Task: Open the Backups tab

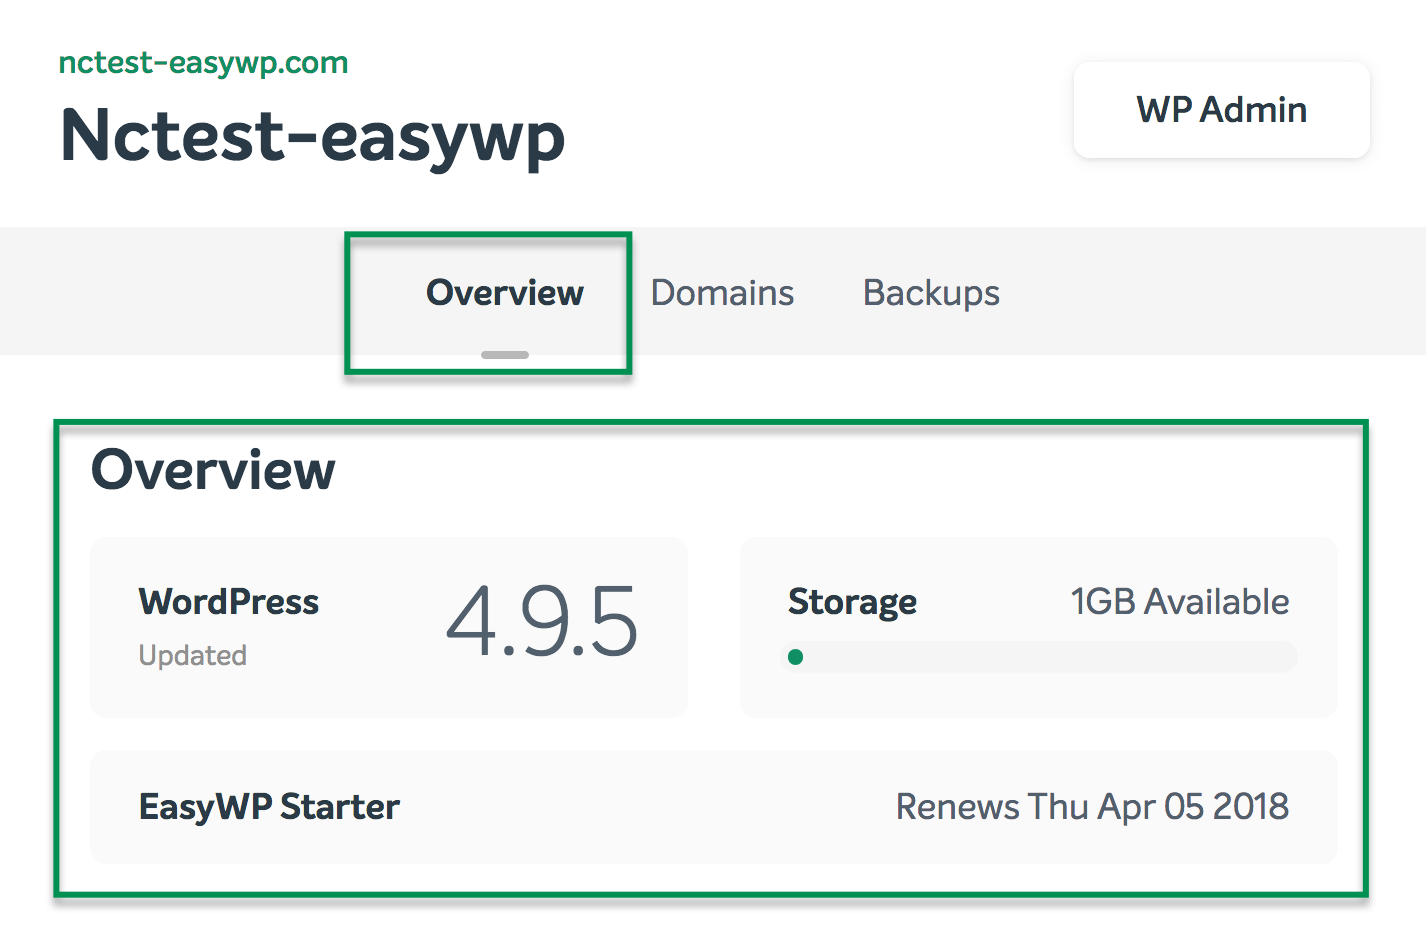Action: coord(931,293)
